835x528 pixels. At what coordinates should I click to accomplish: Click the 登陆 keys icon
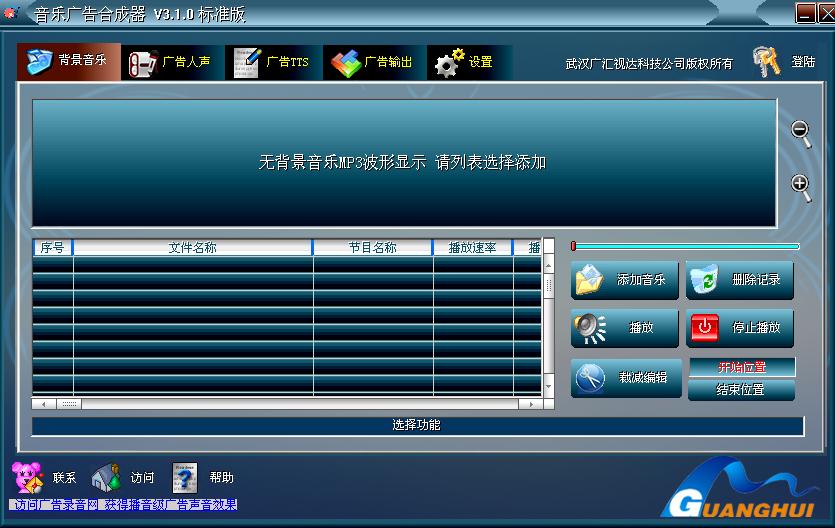pyautogui.click(x=766, y=62)
